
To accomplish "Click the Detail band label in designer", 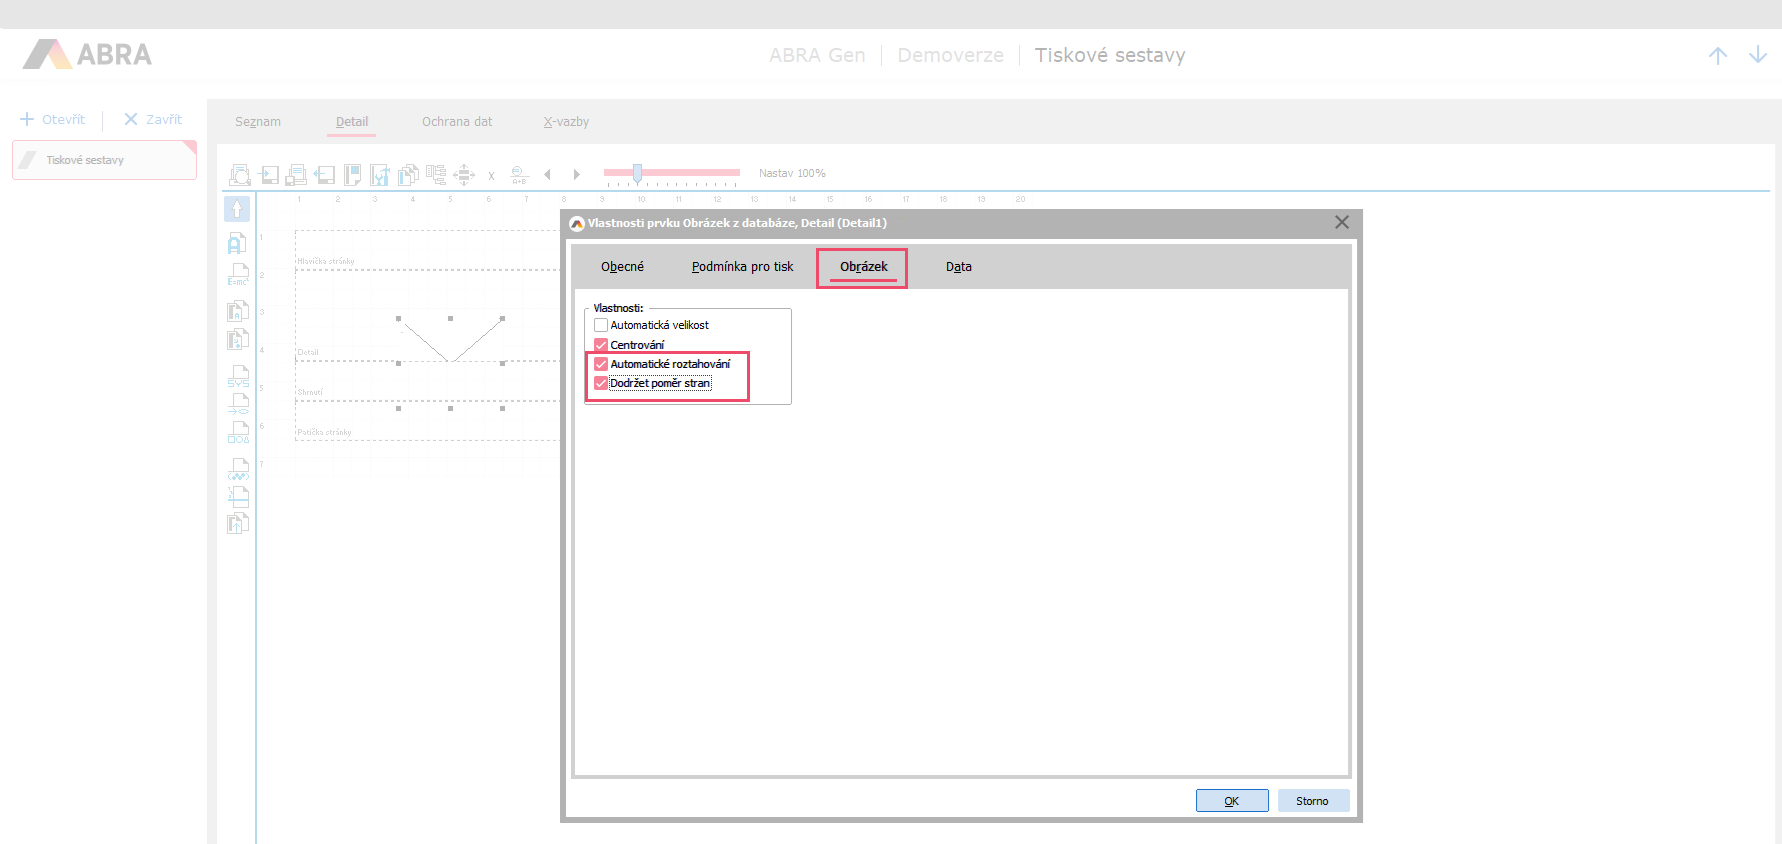I will click(x=308, y=352).
